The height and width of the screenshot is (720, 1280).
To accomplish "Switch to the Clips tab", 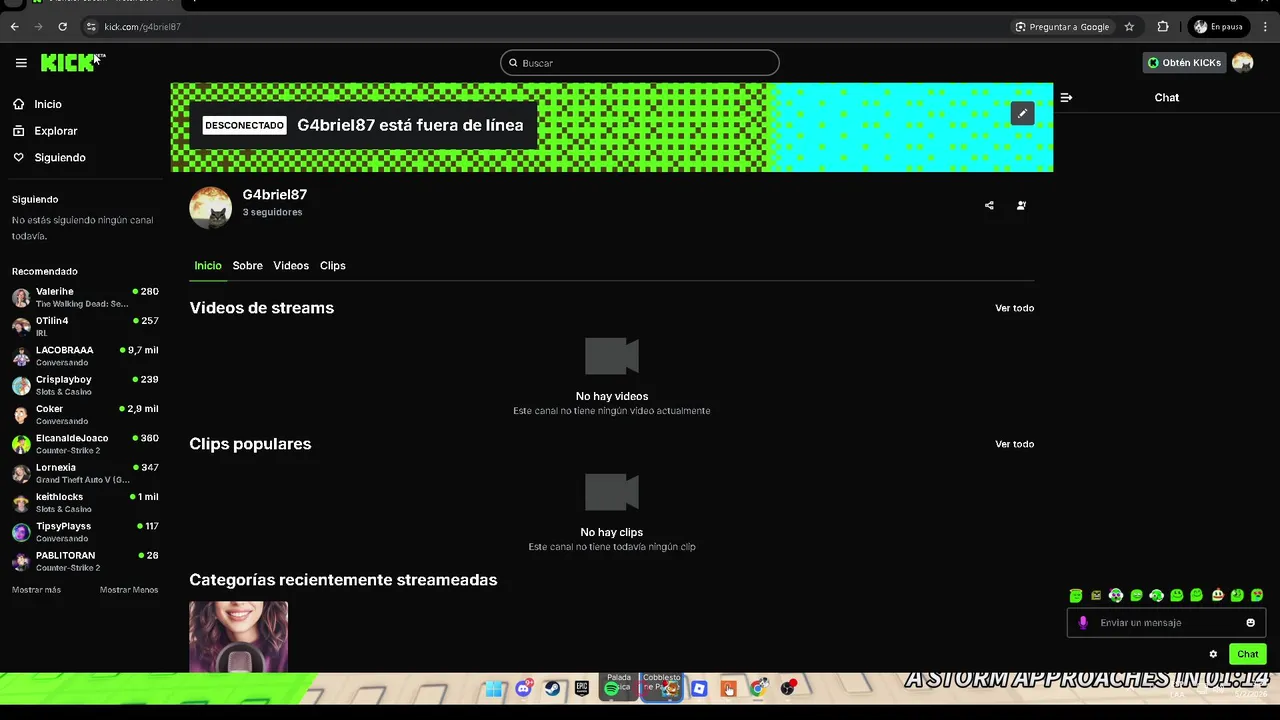I will (332, 265).
